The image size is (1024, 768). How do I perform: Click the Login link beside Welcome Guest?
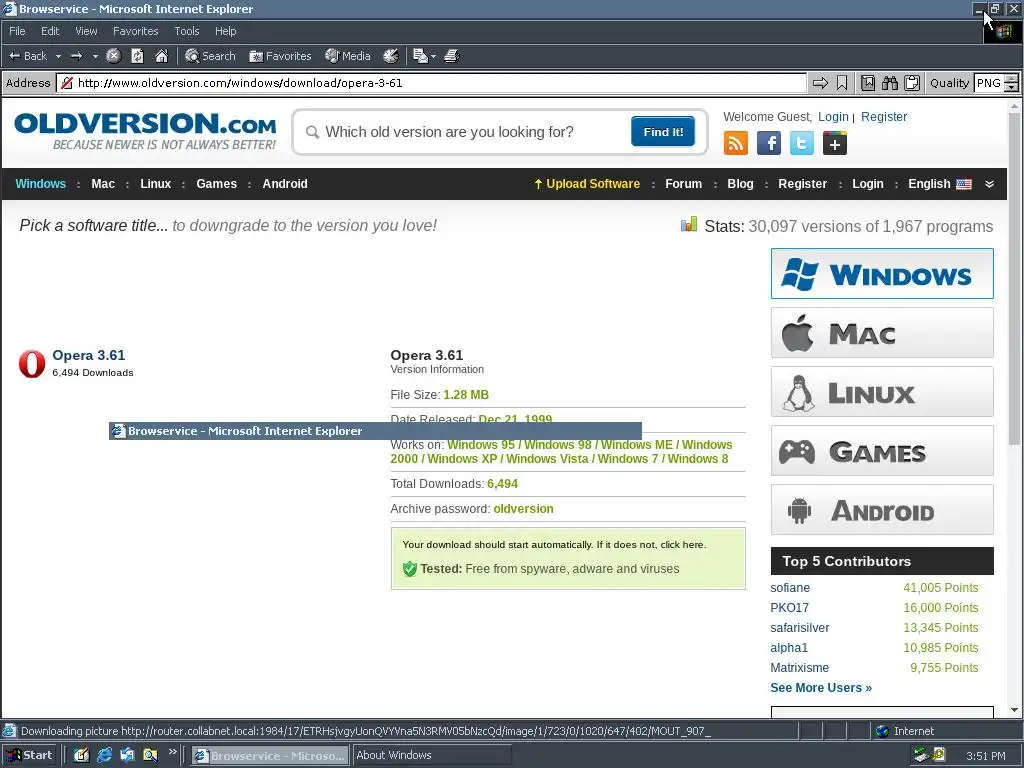click(833, 117)
